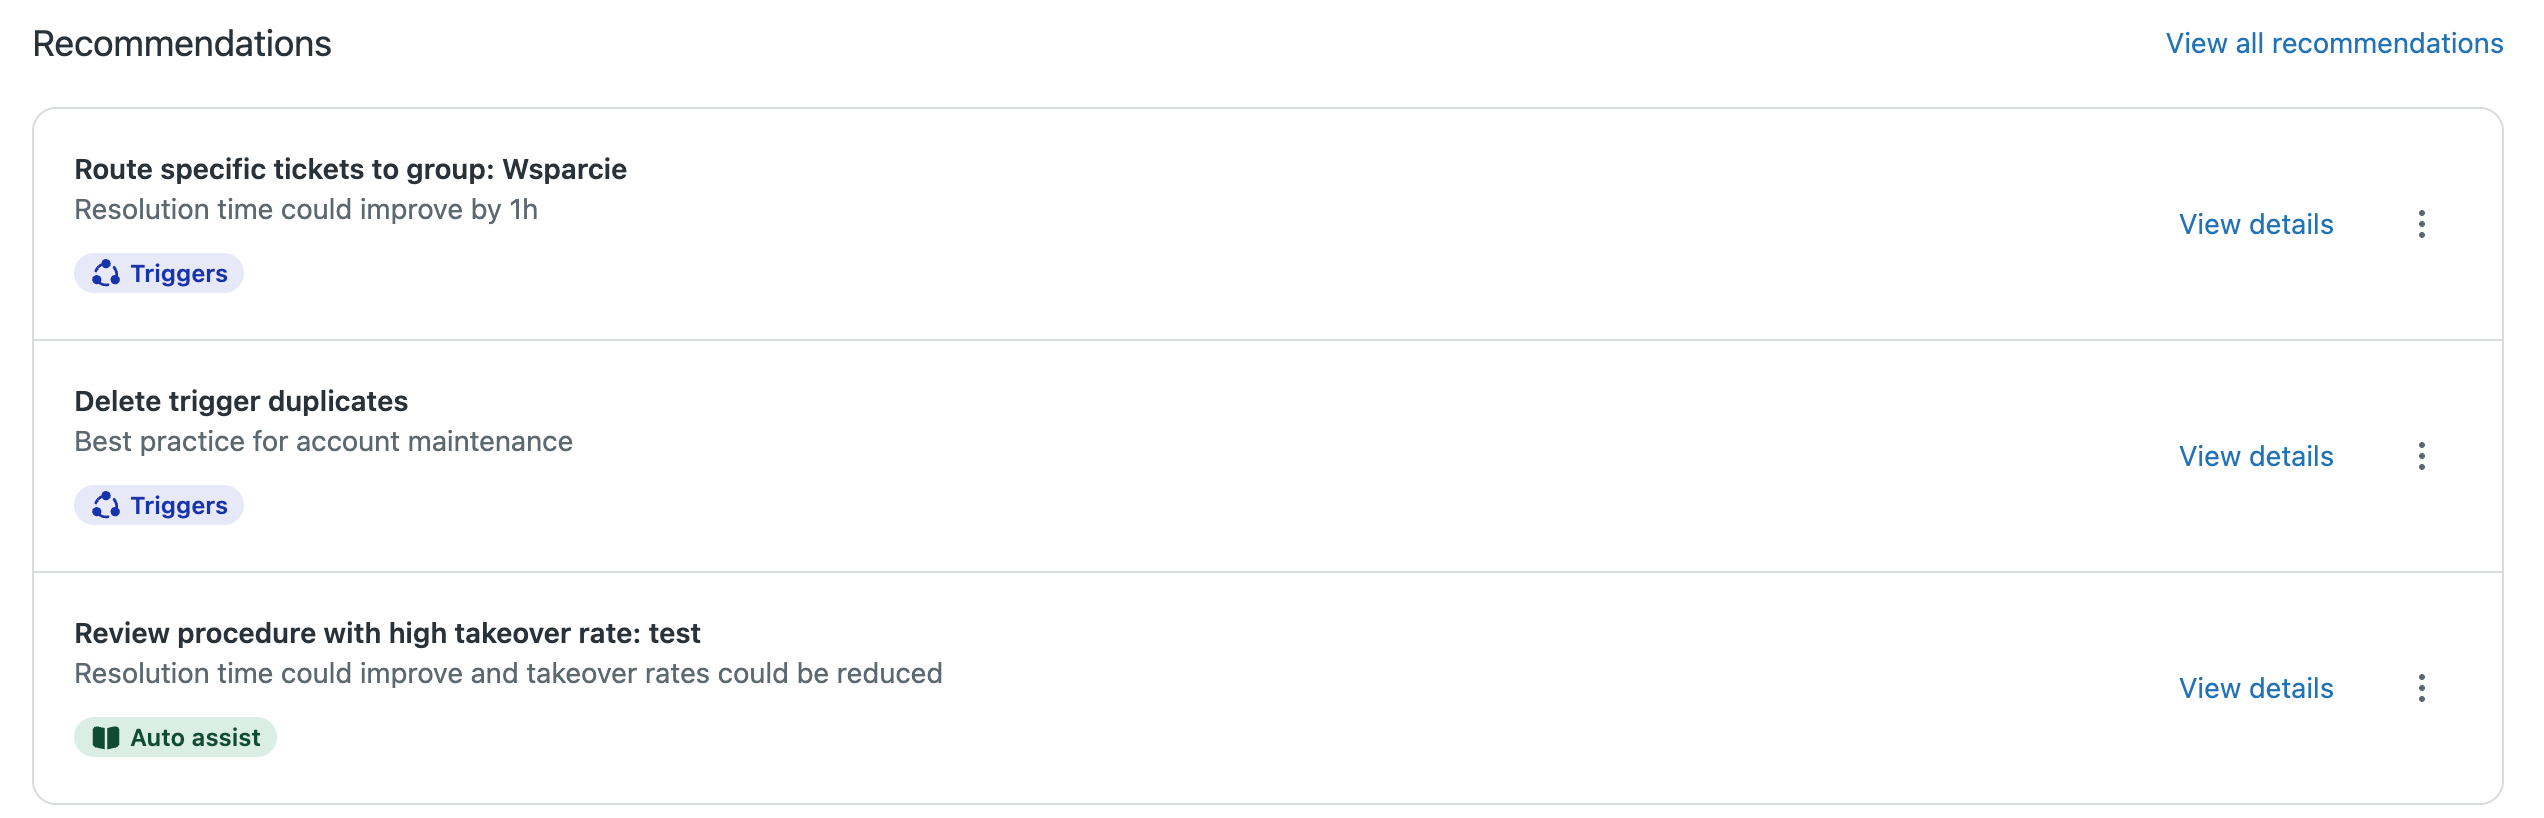View details for Route specific tickets recommendation
2544x818 pixels.
(x=2256, y=224)
